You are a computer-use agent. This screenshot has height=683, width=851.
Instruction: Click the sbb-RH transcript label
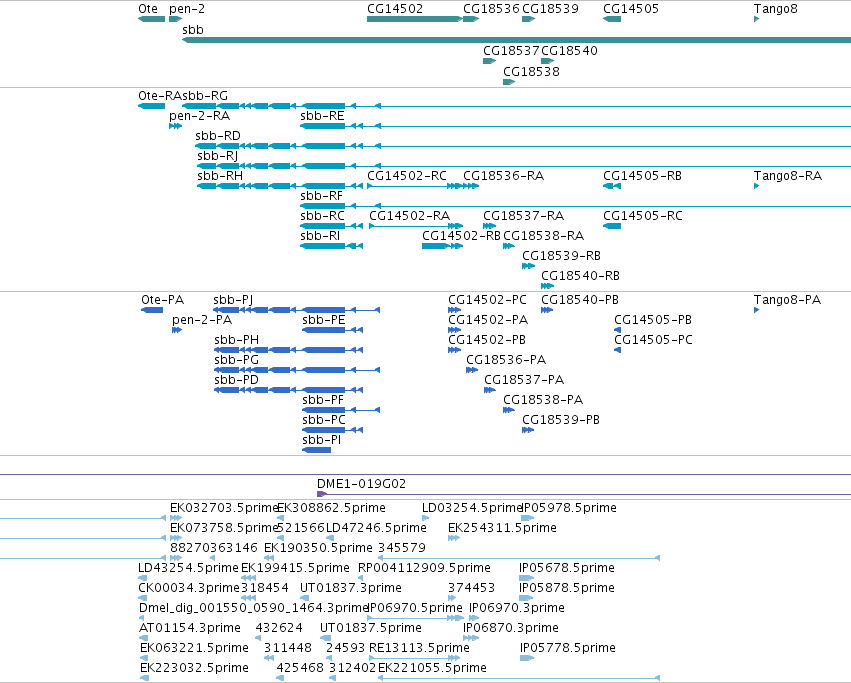coord(220,176)
